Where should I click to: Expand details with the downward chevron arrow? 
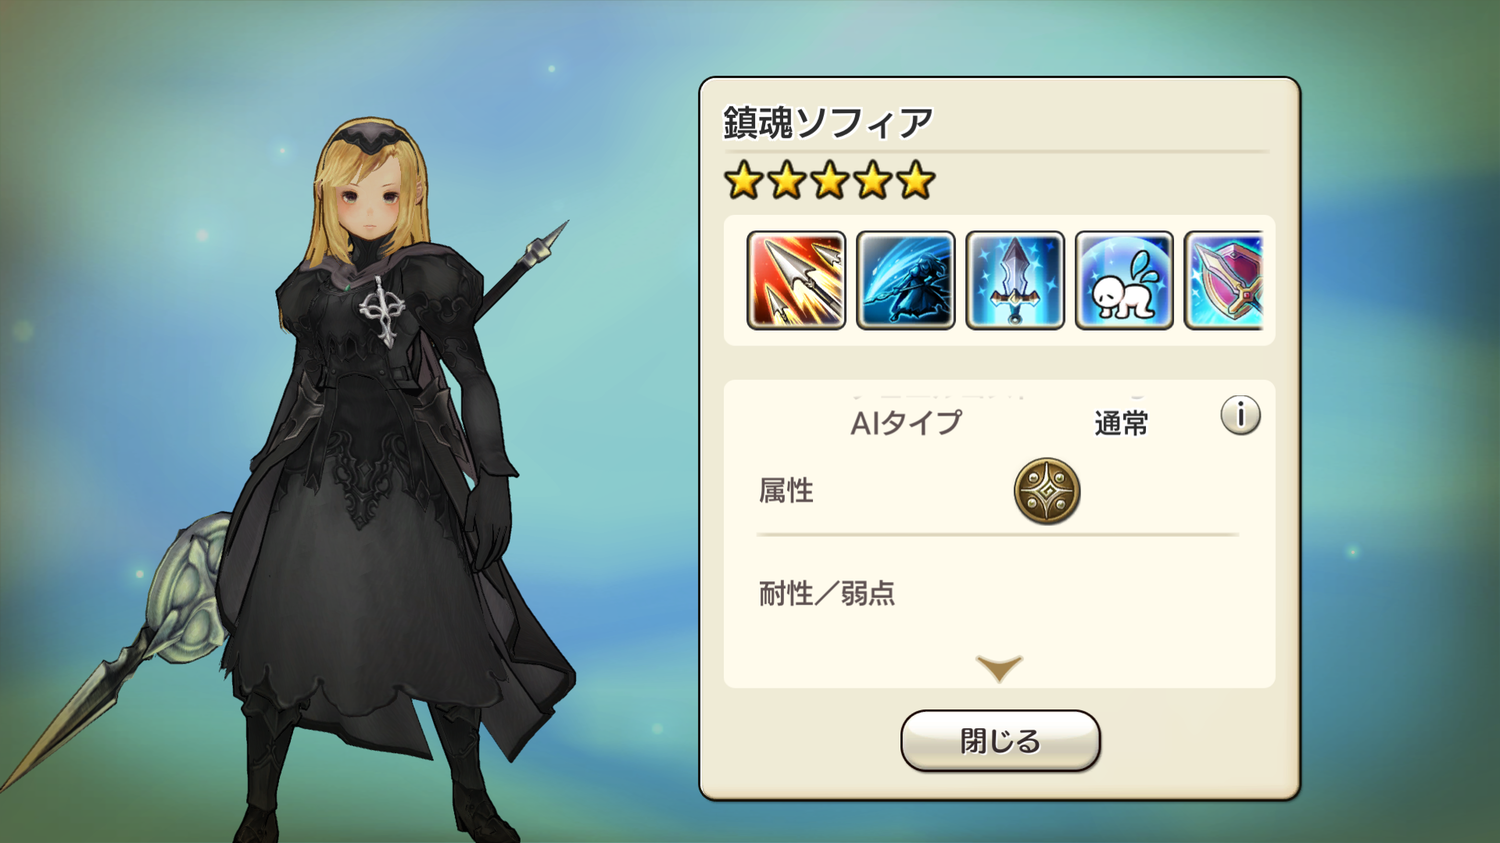999,668
